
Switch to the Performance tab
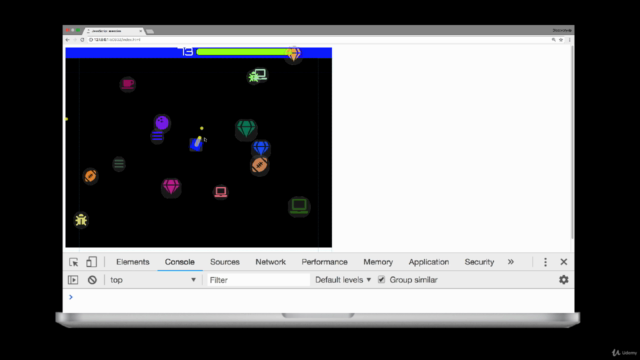(324, 262)
